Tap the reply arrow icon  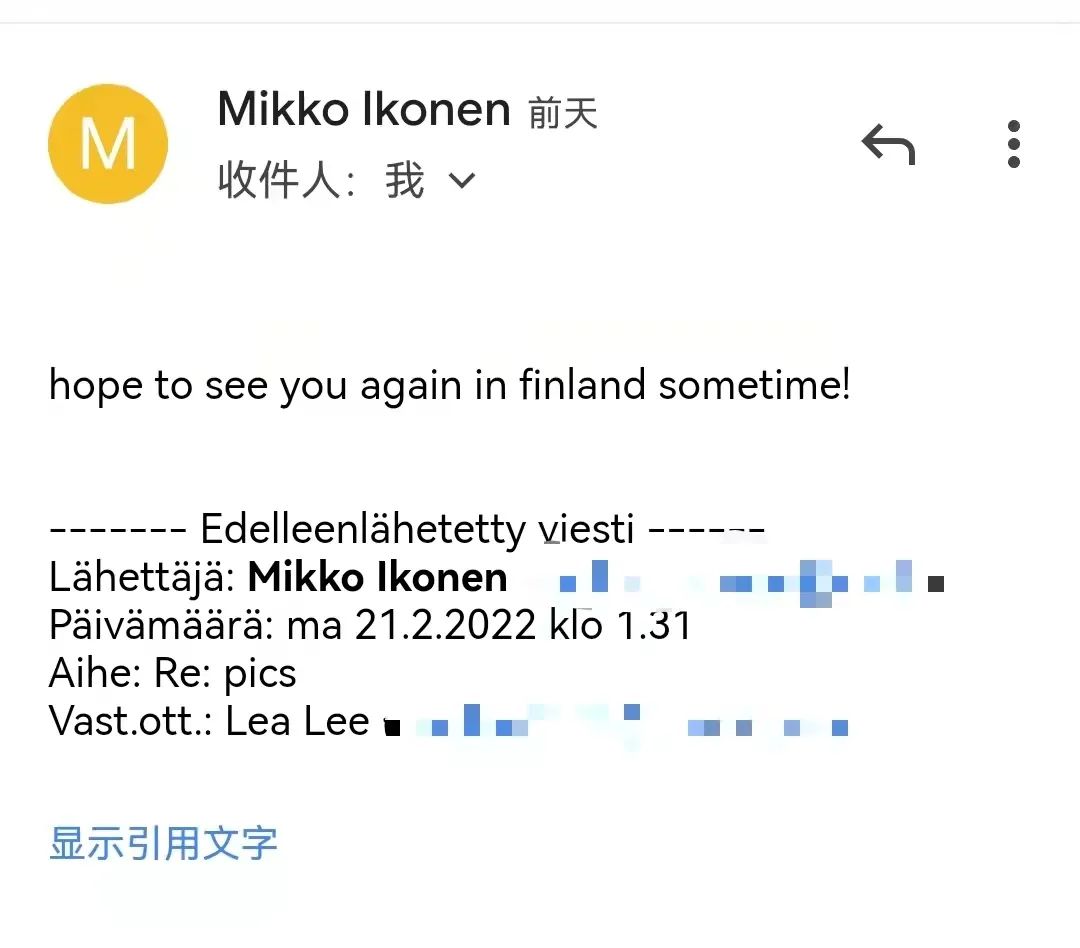click(888, 146)
